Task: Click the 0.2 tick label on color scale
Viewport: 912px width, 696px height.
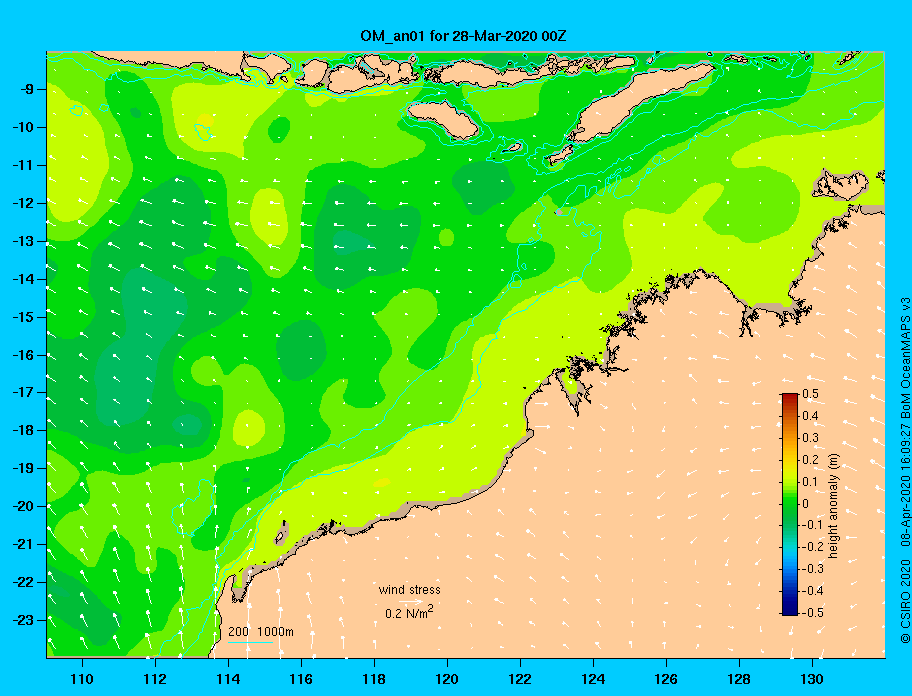Action: [x=810, y=460]
